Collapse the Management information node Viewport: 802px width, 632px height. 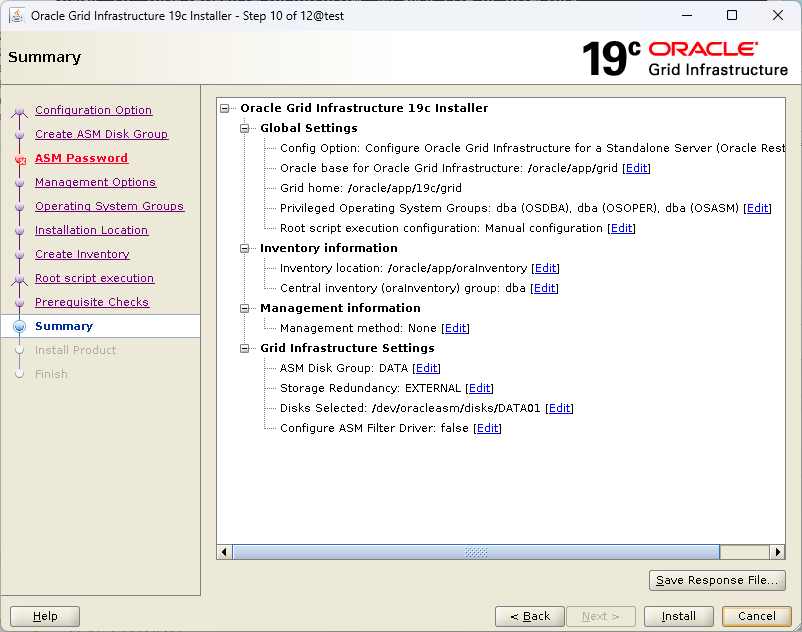(x=244, y=308)
